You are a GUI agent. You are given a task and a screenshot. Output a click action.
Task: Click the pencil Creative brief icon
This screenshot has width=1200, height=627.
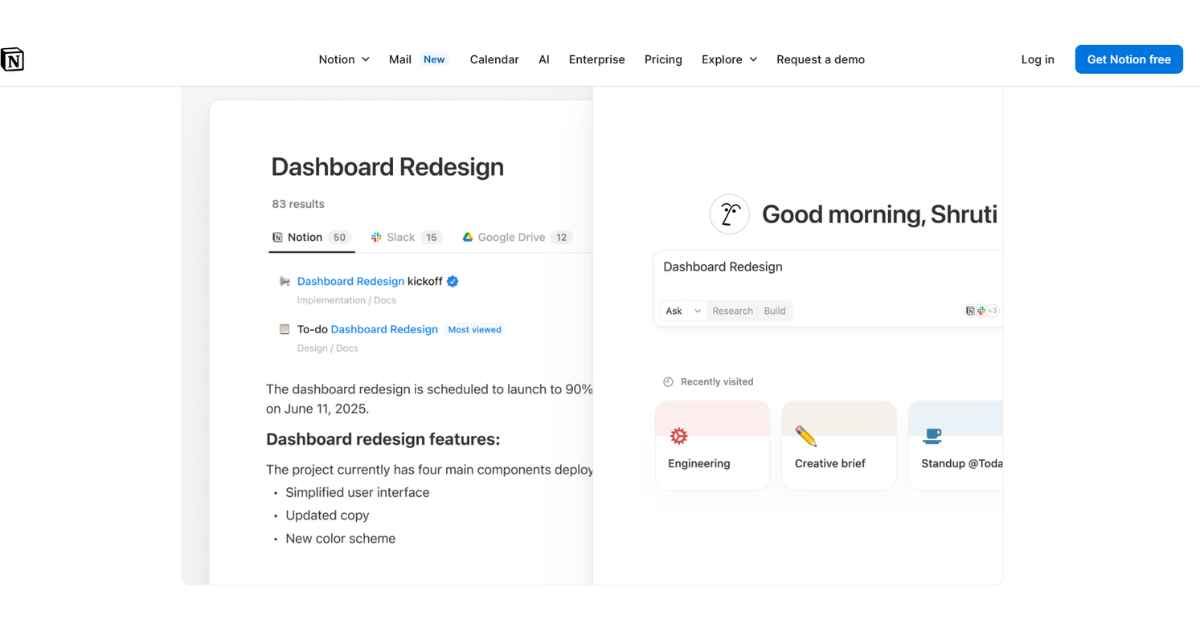click(x=806, y=435)
